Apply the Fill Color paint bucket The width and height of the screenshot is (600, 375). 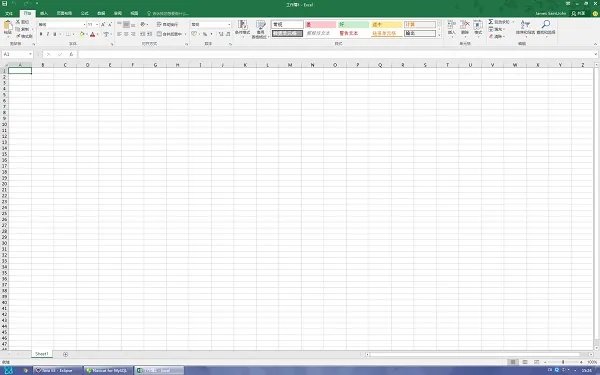(82, 34)
